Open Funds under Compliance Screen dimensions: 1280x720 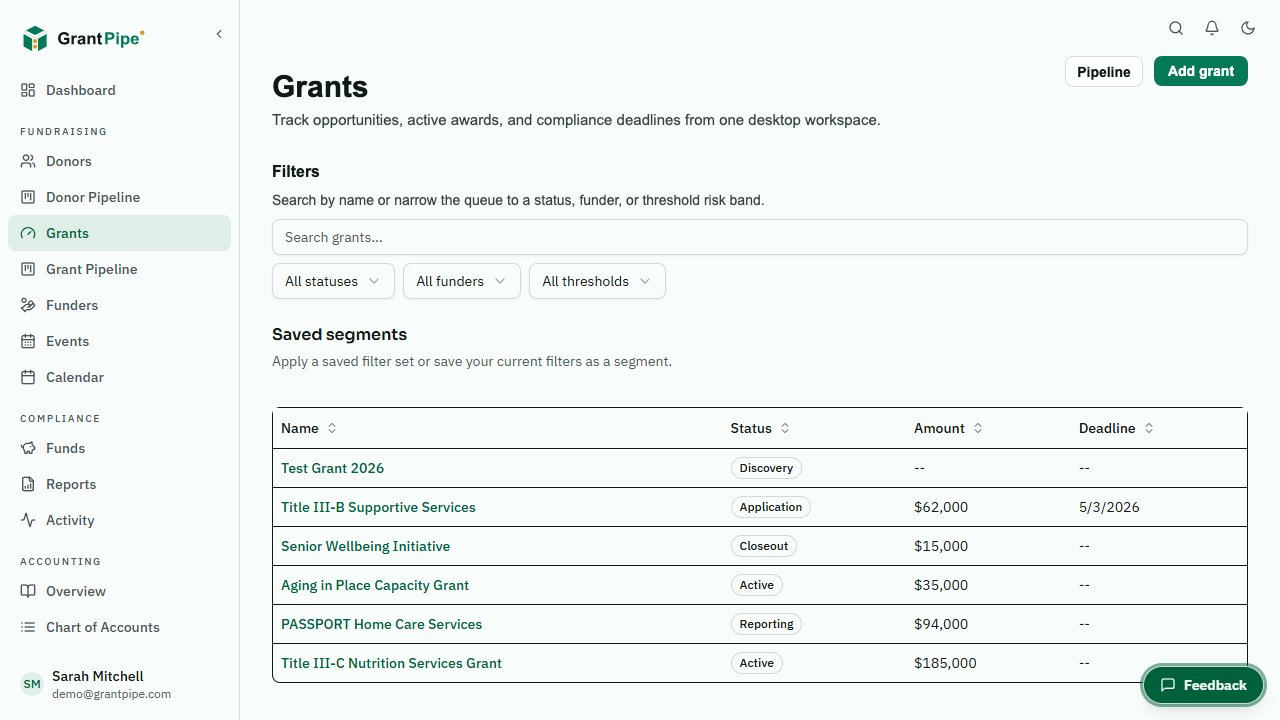tap(119, 448)
